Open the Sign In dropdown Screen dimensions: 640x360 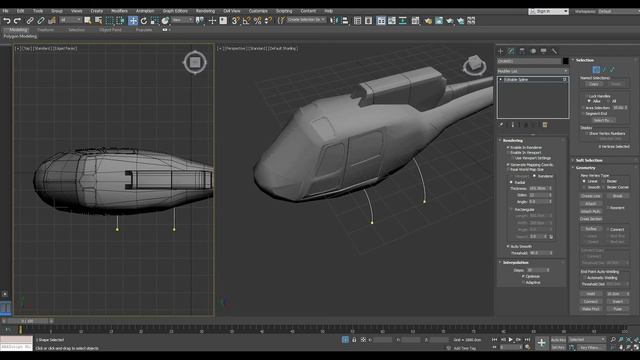pos(549,11)
